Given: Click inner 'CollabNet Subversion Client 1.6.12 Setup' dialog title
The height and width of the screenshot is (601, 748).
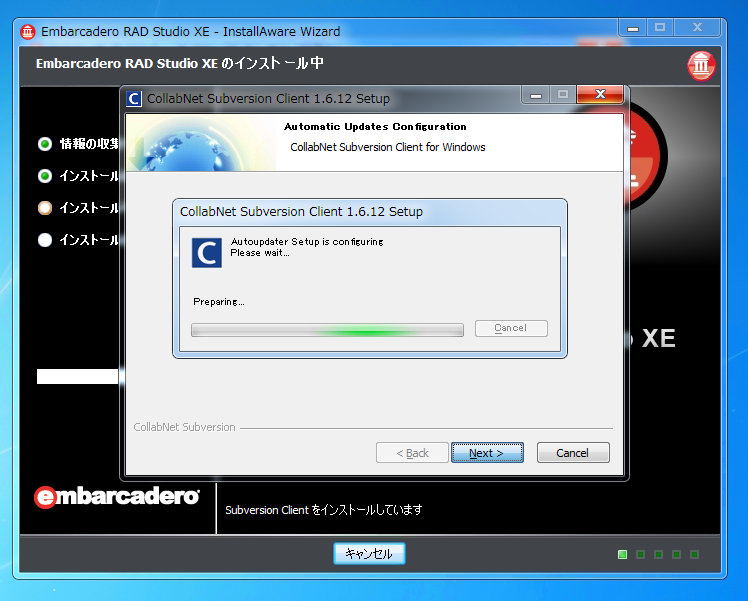Looking at the screenshot, I should (x=301, y=211).
